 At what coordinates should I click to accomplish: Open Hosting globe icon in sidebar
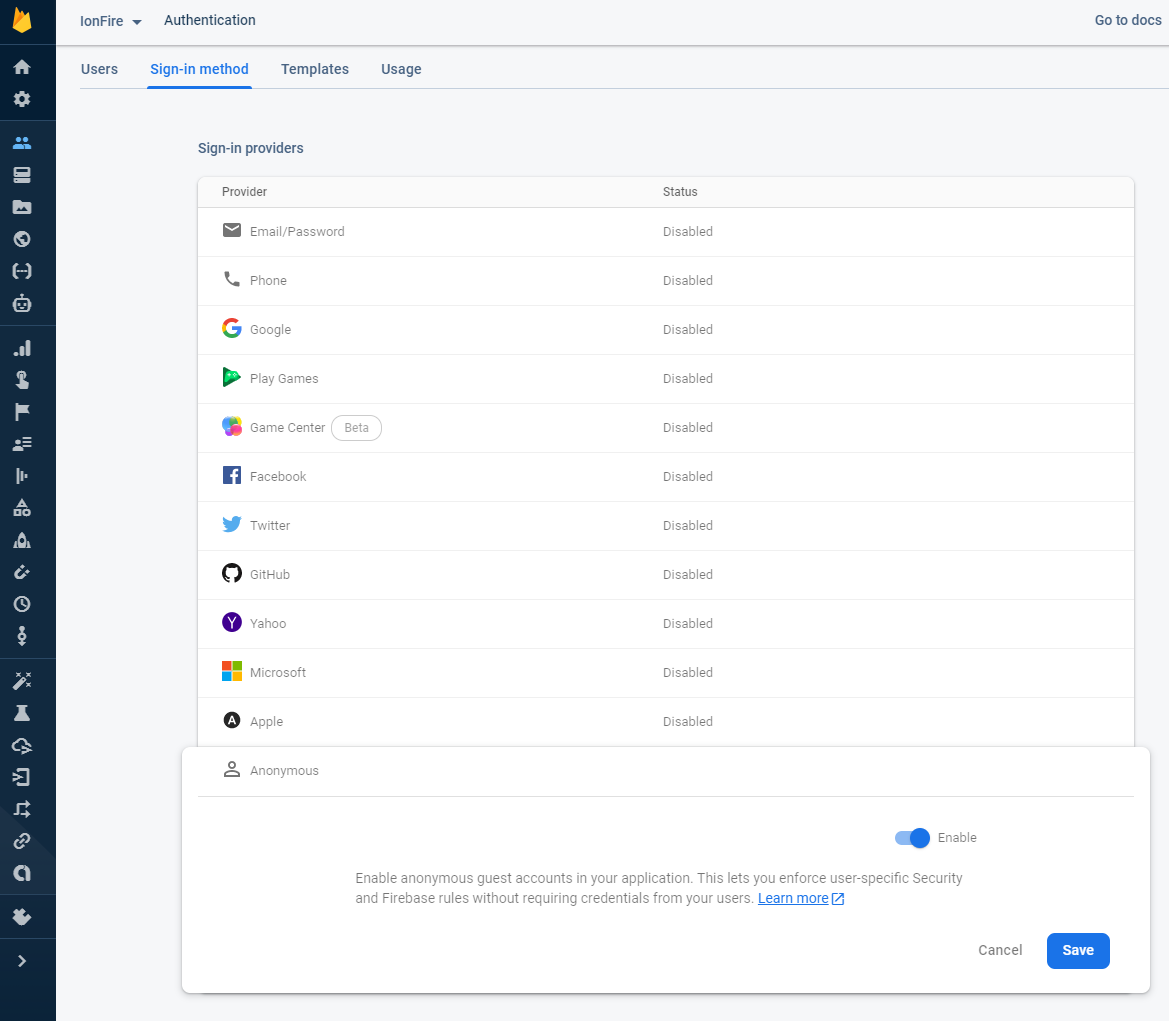coord(22,239)
